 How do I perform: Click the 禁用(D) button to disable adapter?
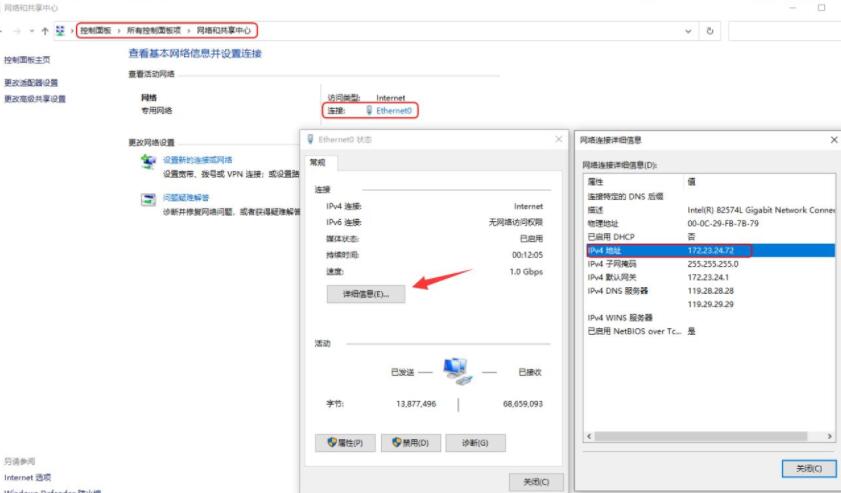(410, 442)
